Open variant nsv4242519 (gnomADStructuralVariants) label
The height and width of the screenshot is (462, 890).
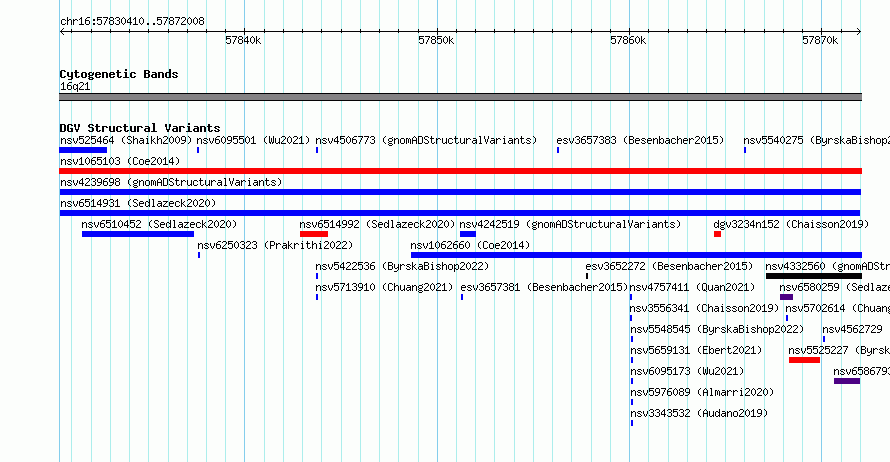pos(570,224)
